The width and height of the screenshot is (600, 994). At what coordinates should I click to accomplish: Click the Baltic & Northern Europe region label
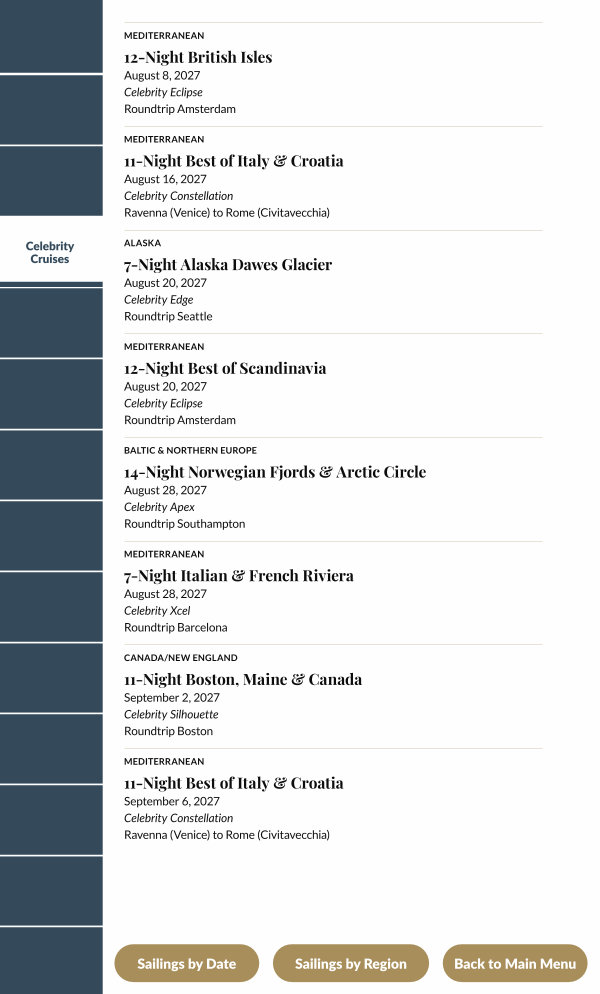tap(190, 451)
